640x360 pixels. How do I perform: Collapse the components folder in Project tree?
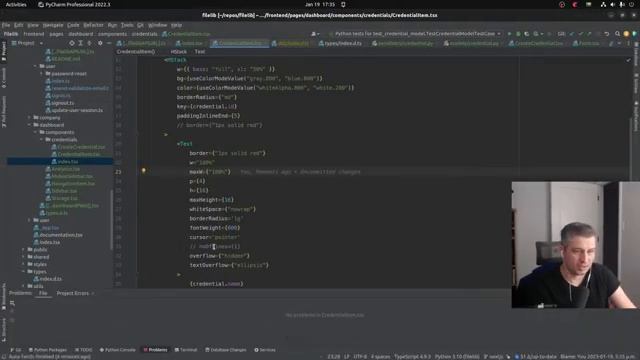click(36, 132)
